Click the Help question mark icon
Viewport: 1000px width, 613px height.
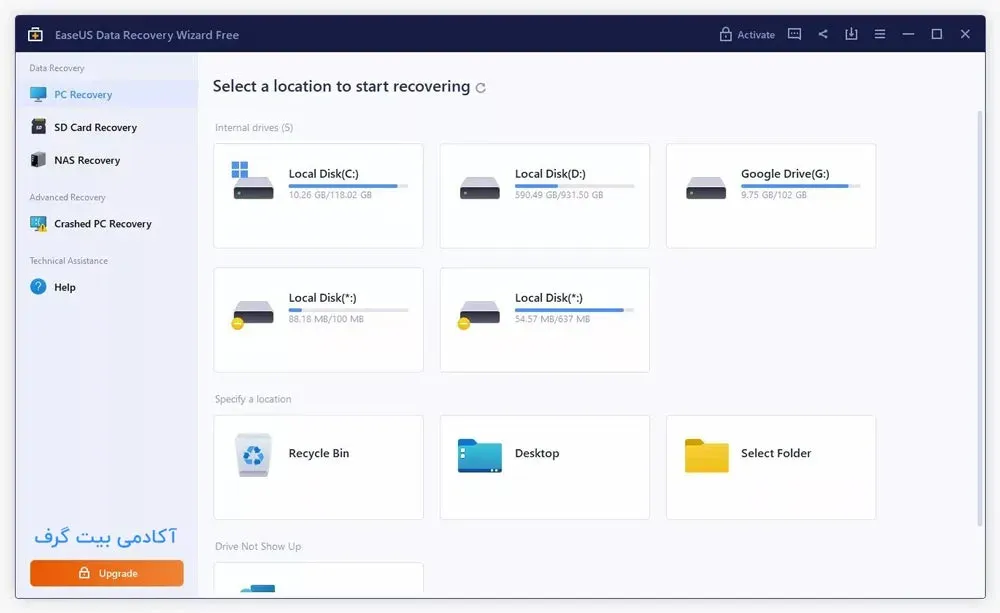click(x=38, y=286)
